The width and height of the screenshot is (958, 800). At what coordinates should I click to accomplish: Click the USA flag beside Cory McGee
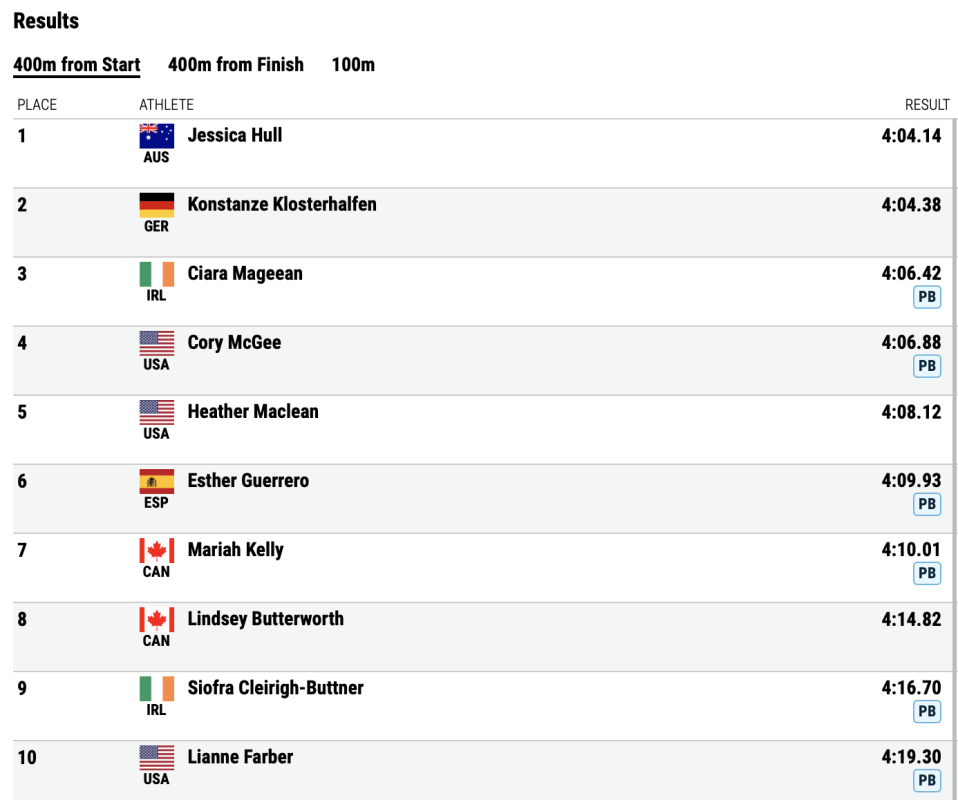pyautogui.click(x=156, y=343)
